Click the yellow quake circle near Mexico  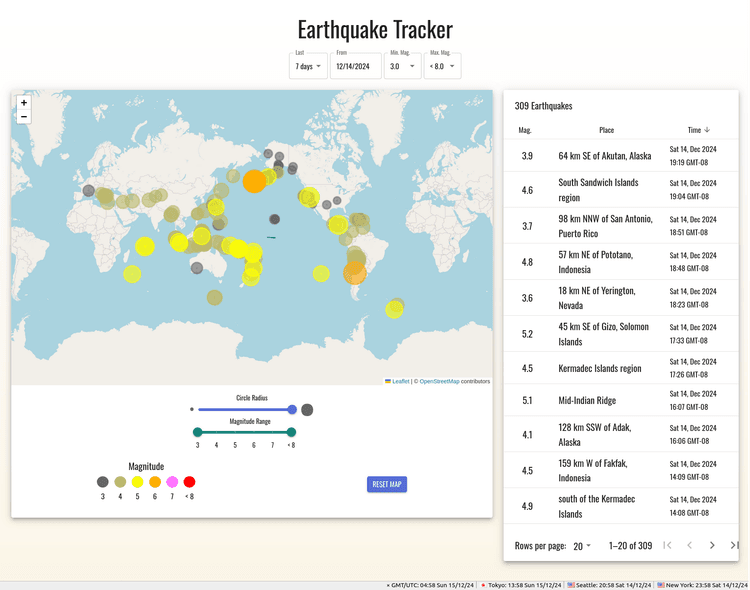338,224
